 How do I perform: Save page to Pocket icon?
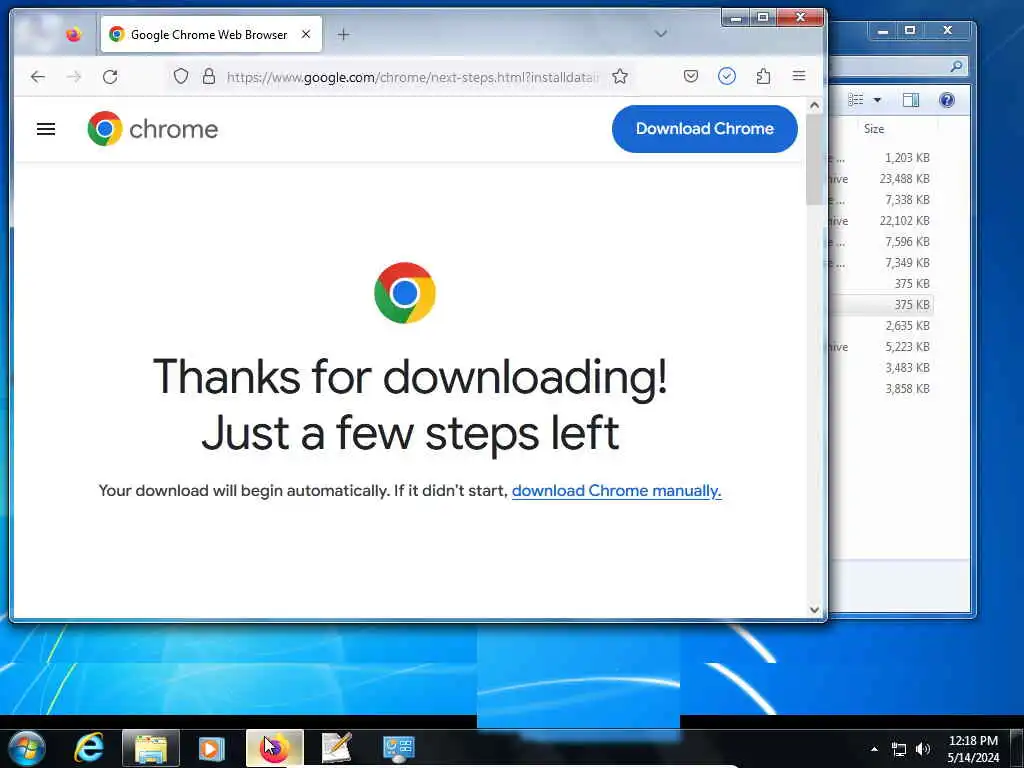pos(690,76)
